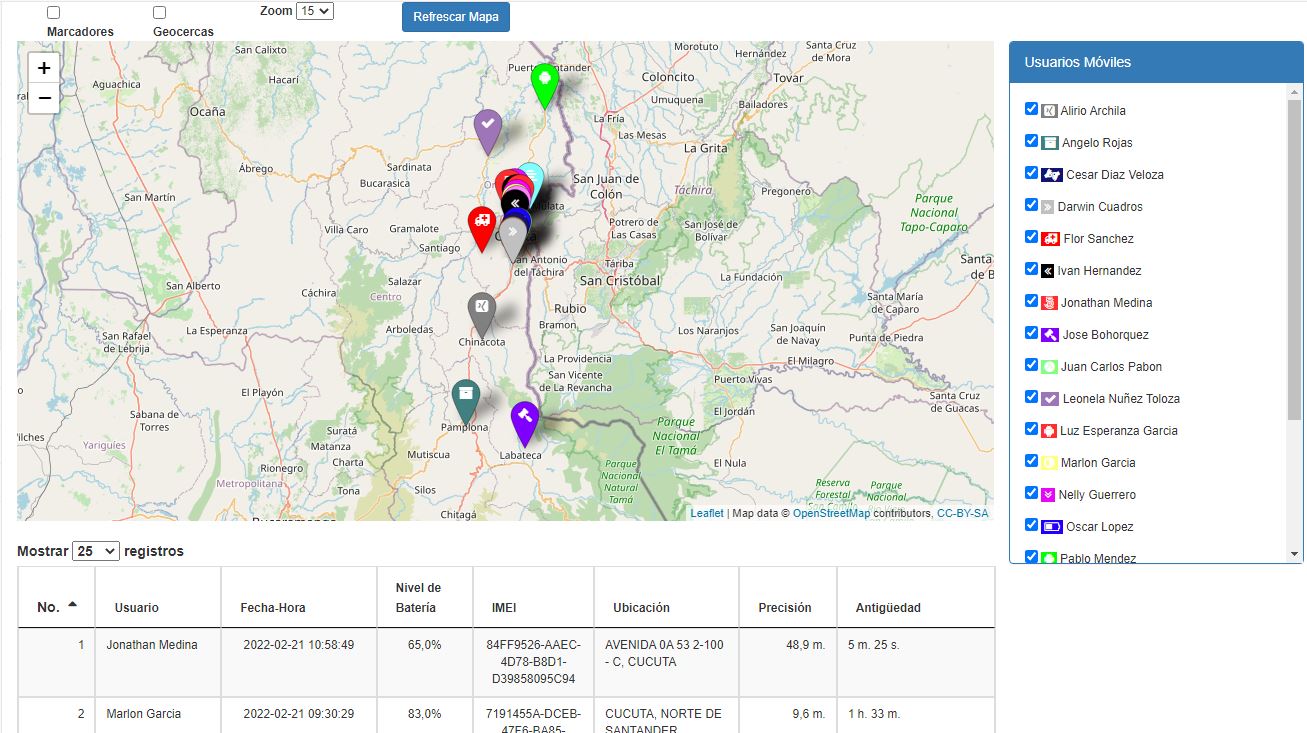The image size is (1307, 733).
Task: Click the lavender checkmark map marker
Action: 487,127
